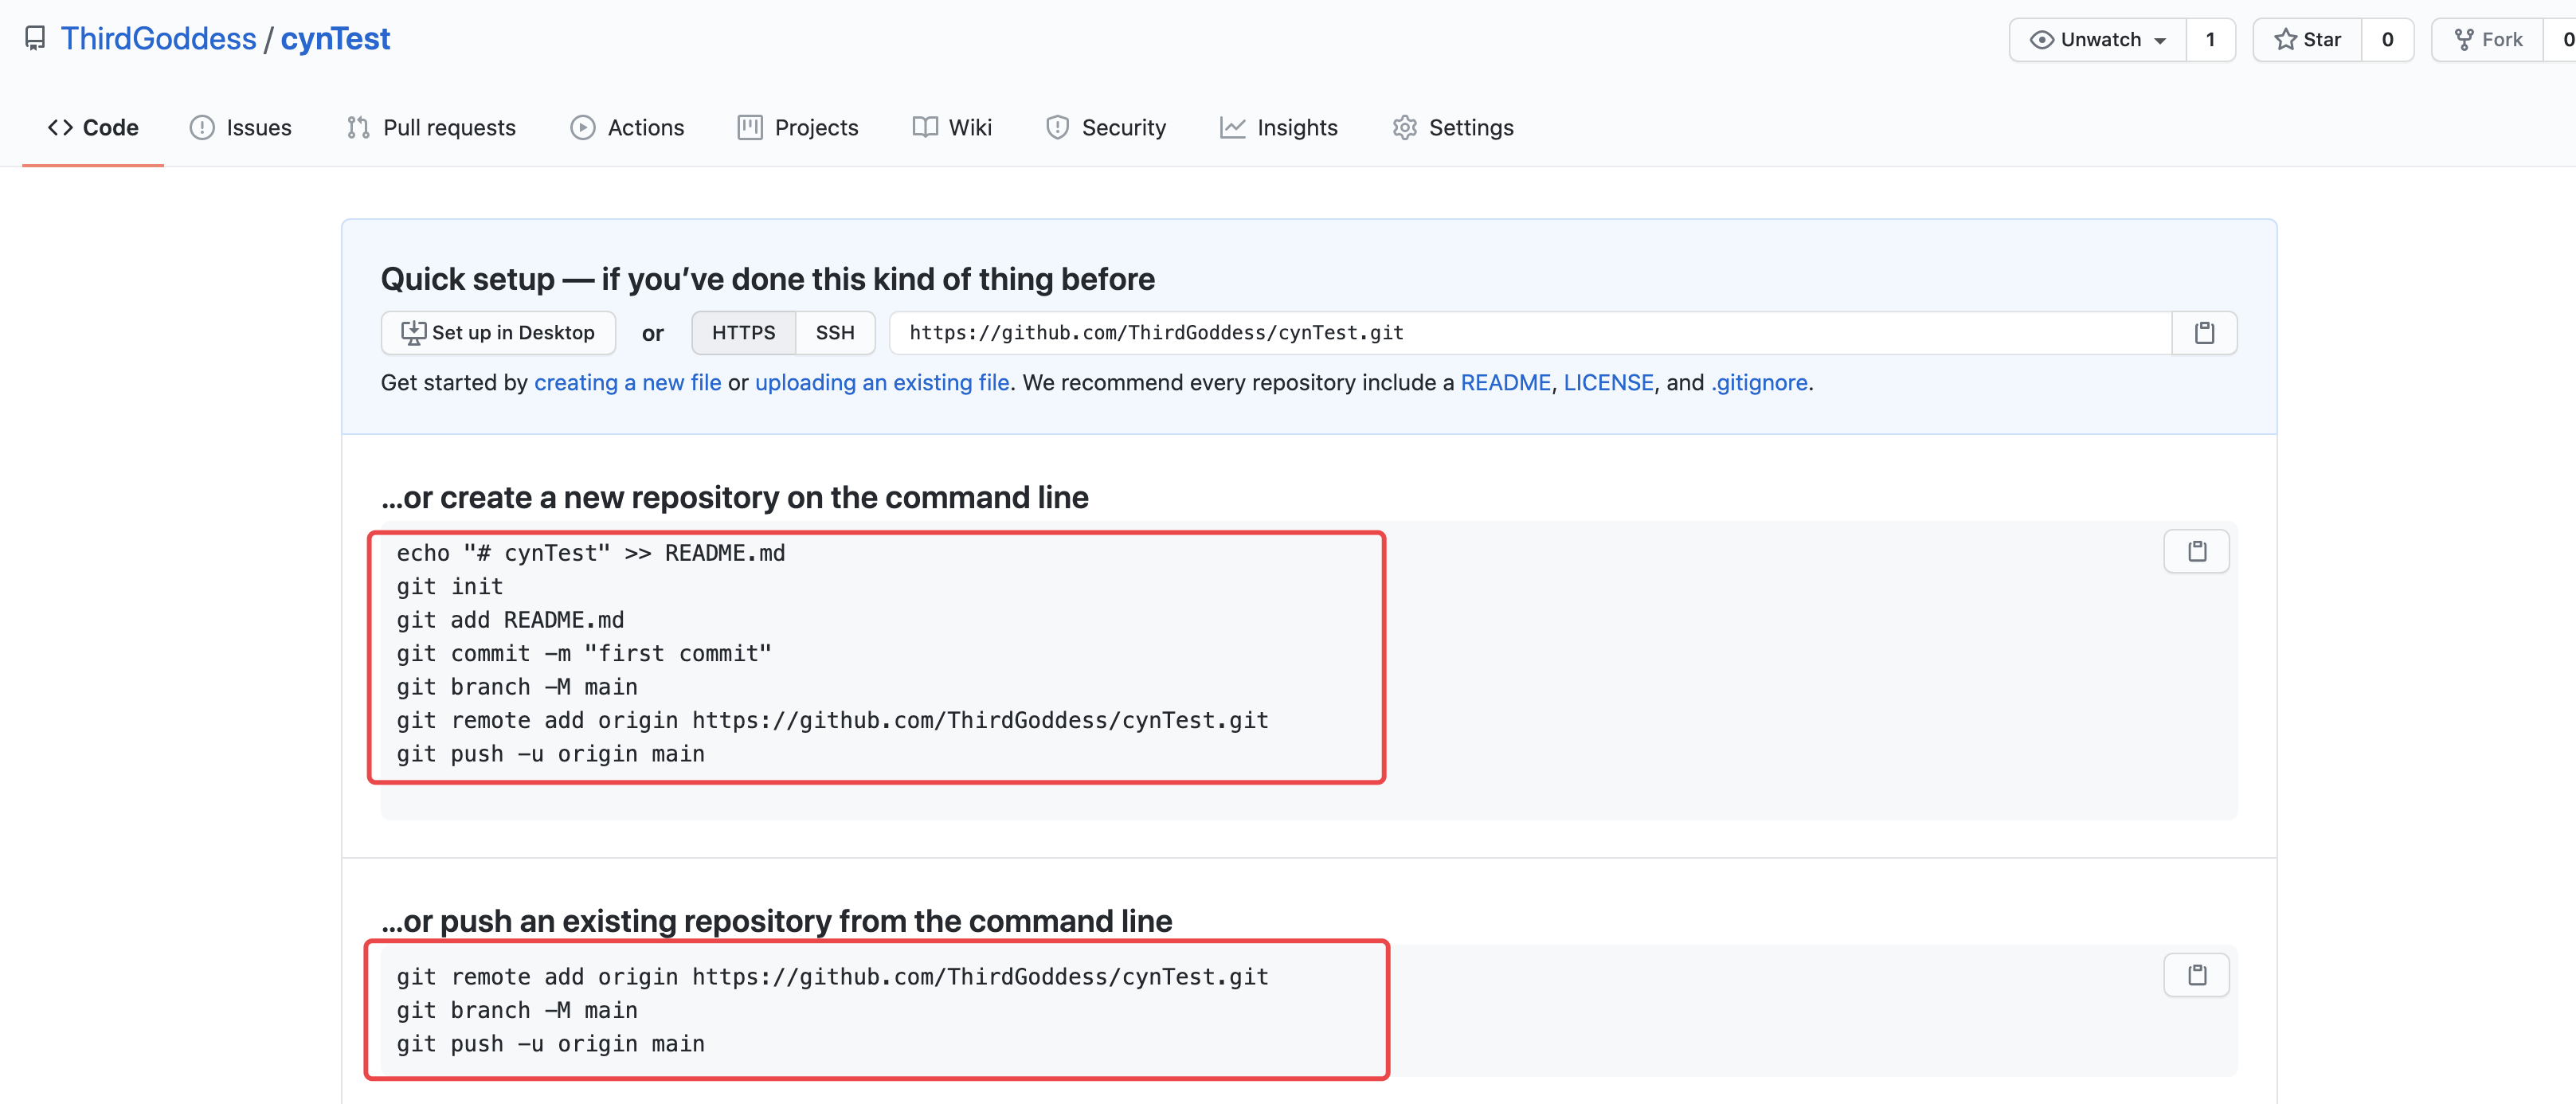2576x1104 pixels.
Task: Fork the cynTest repository
Action: (2489, 40)
